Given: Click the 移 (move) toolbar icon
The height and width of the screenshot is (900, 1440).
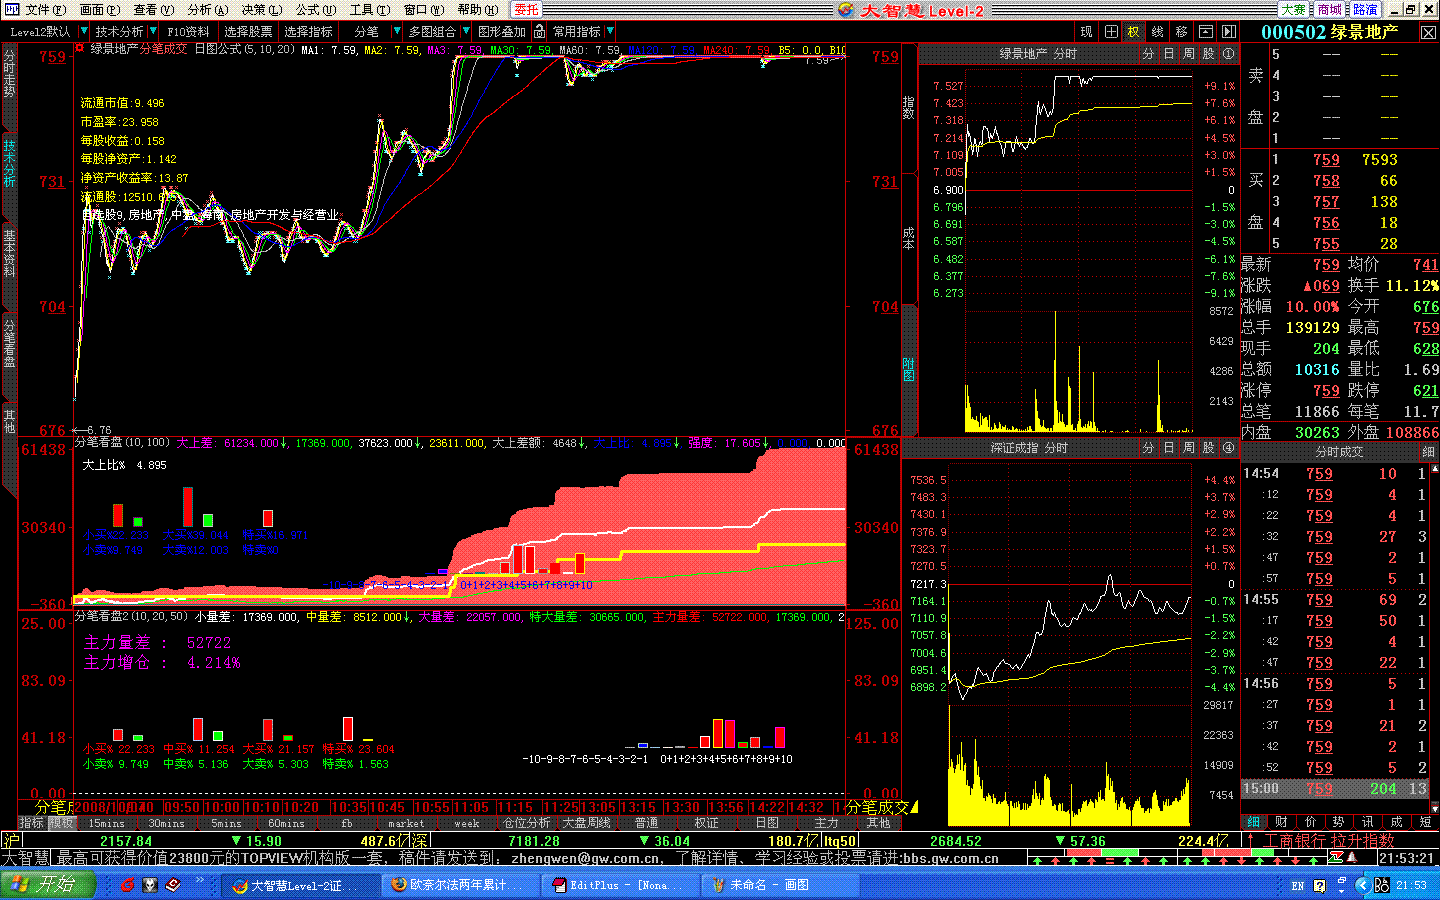Looking at the screenshot, I should click(1181, 32).
